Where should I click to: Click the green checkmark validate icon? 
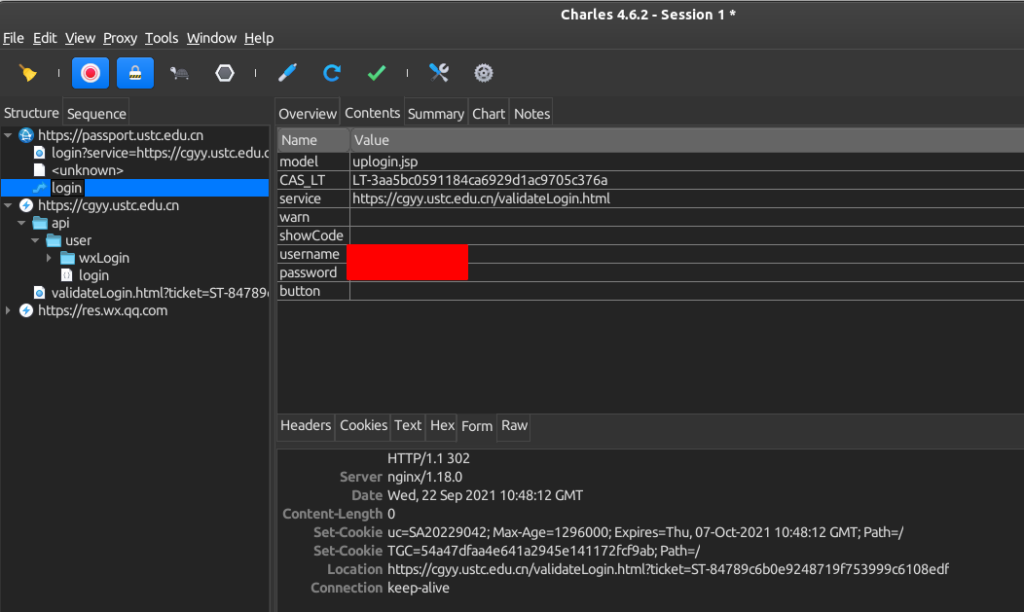[377, 73]
